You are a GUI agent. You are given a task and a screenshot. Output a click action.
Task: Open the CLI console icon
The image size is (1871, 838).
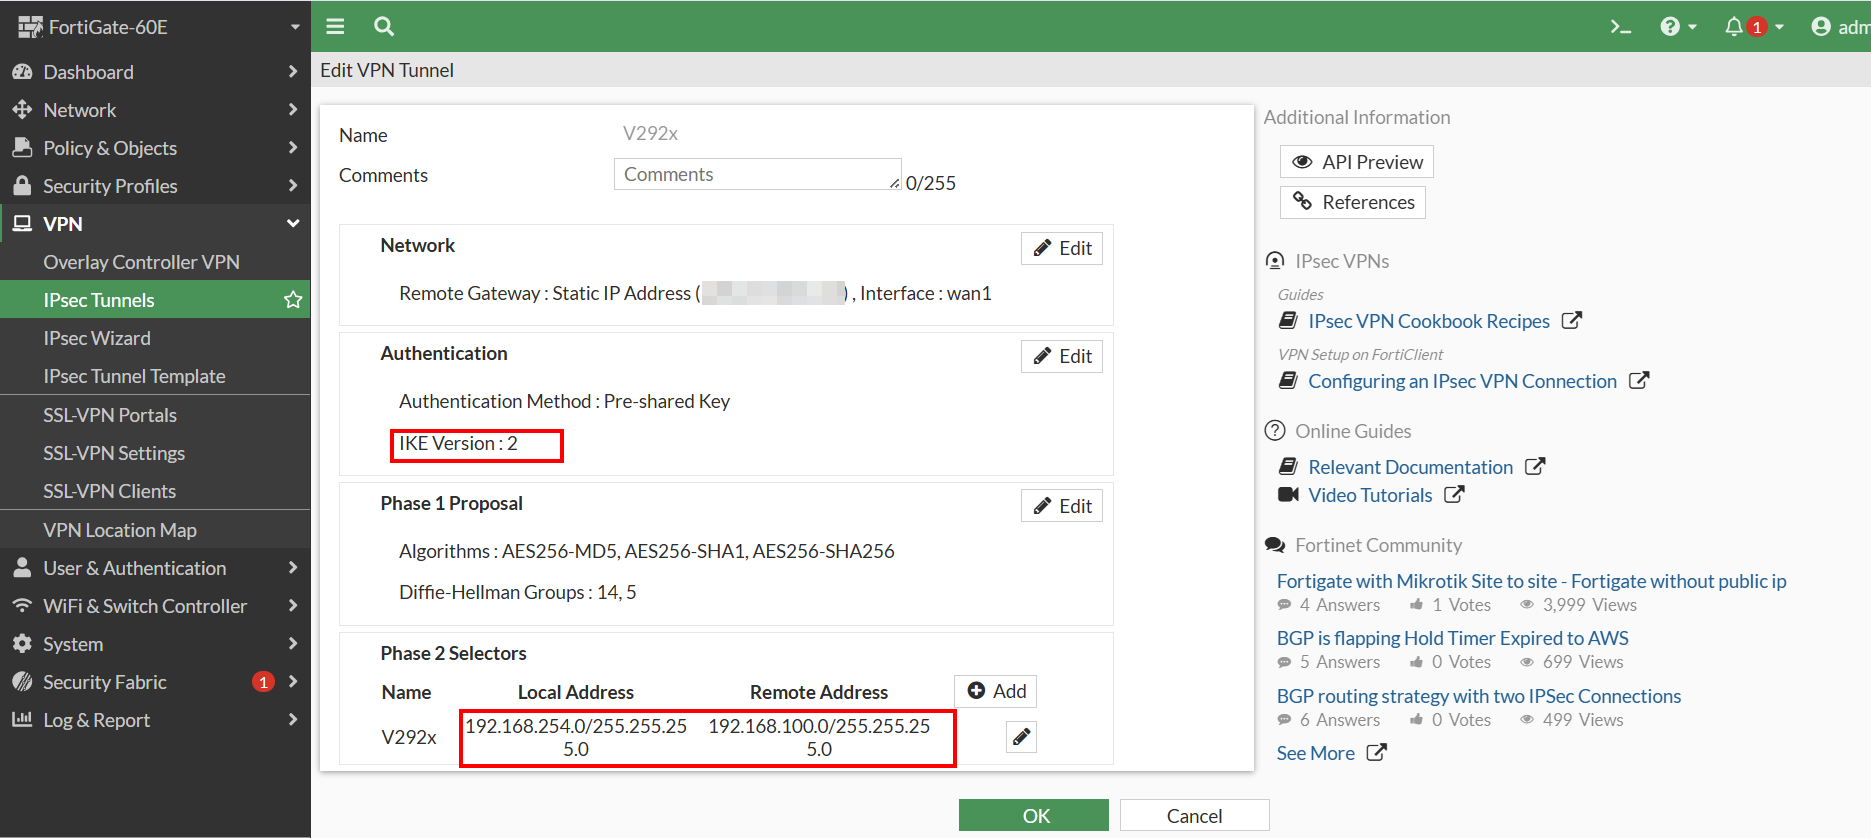click(x=1620, y=27)
